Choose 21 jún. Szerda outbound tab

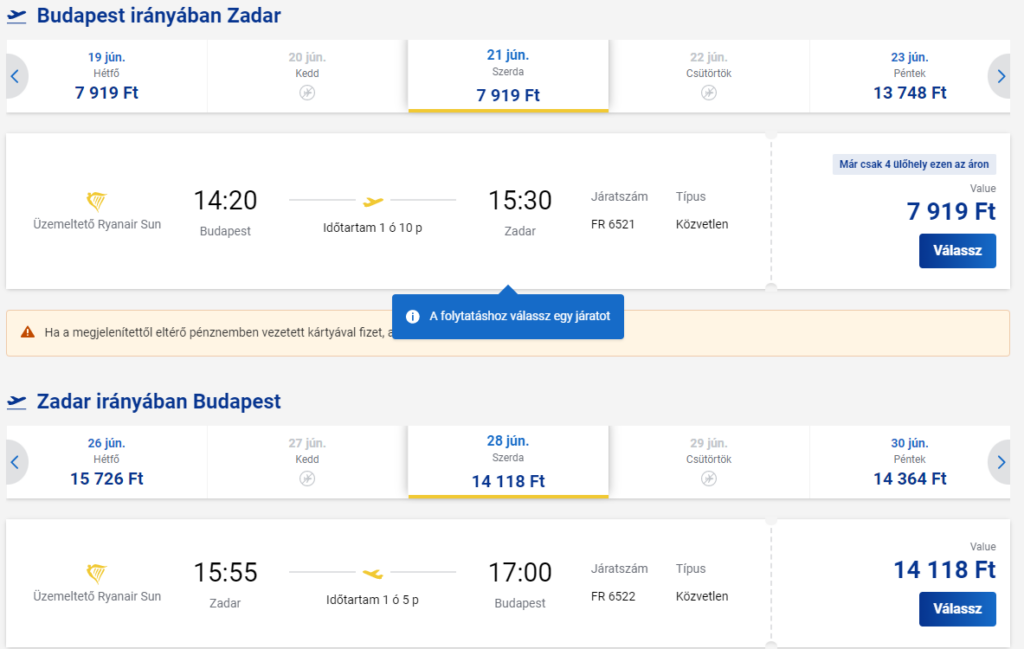tap(508, 76)
